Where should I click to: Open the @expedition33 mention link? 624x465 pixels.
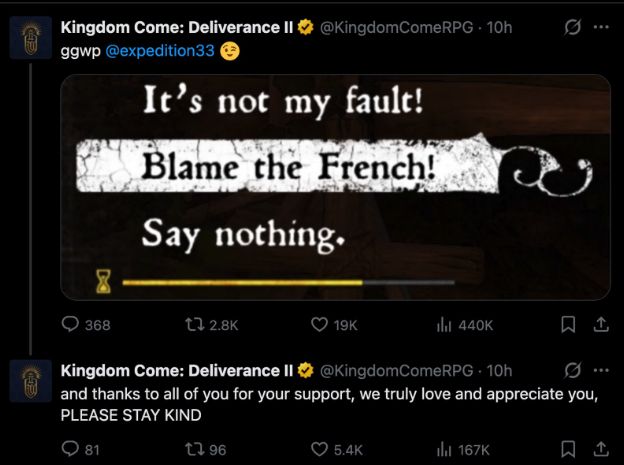[160, 51]
